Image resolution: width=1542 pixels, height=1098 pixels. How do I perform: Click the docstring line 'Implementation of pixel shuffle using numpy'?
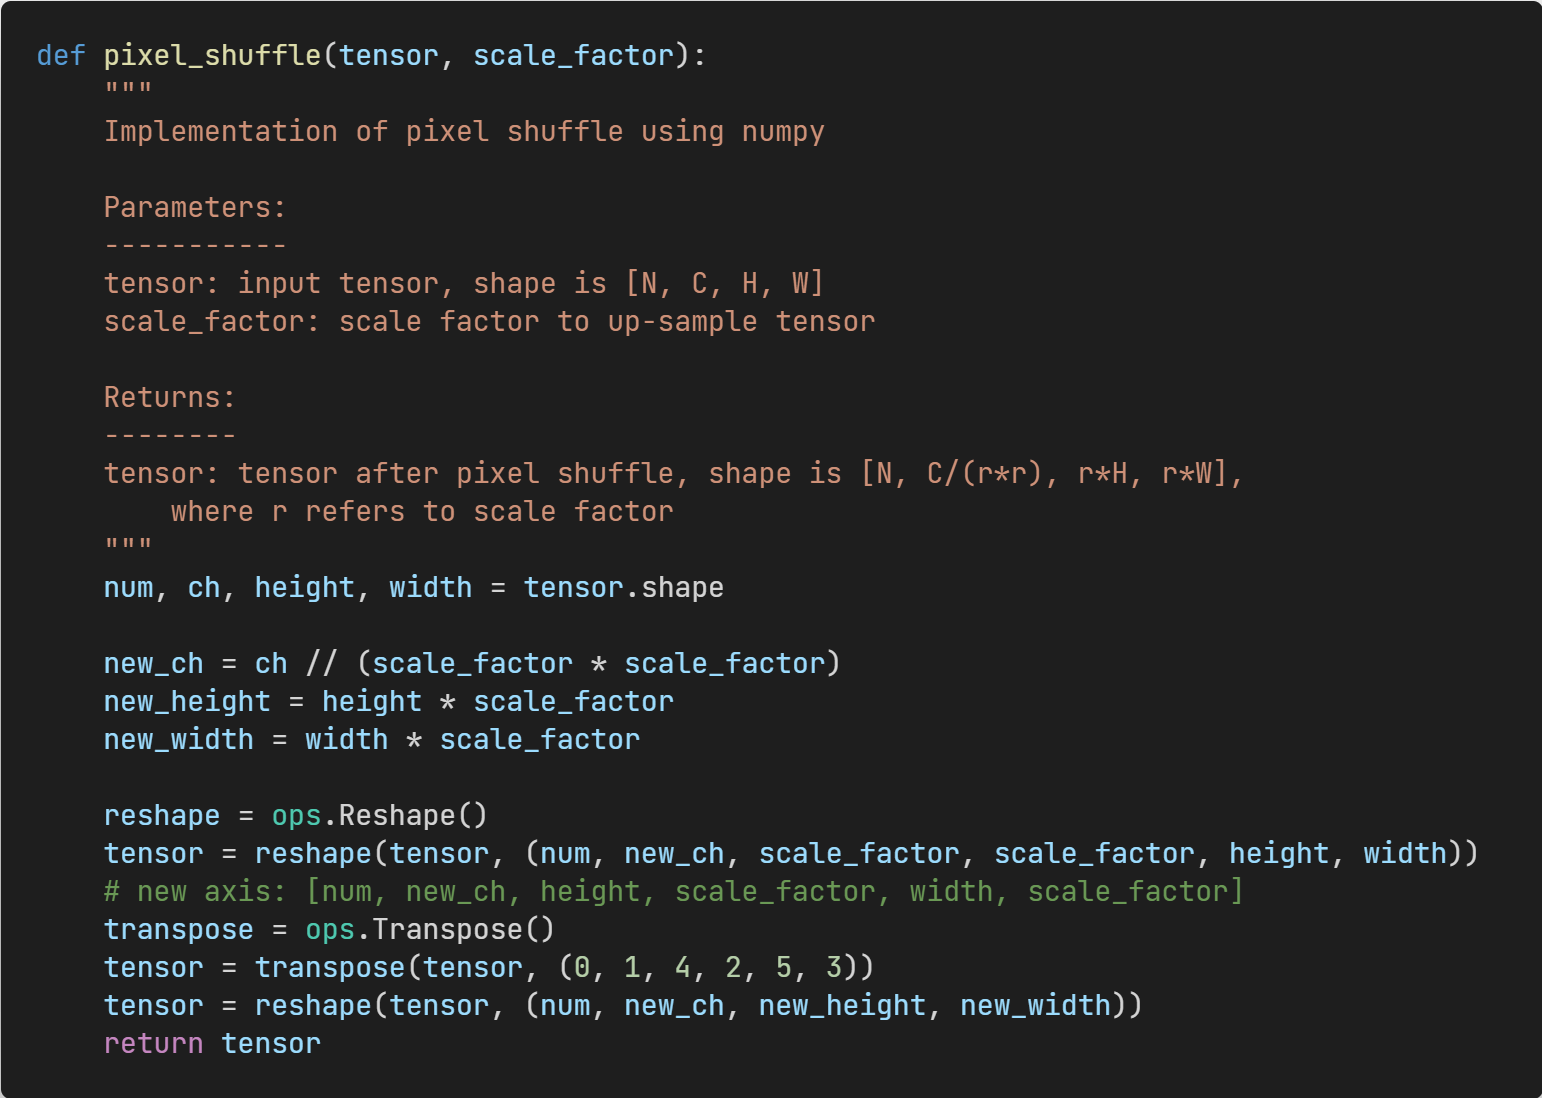pyautogui.click(x=464, y=131)
